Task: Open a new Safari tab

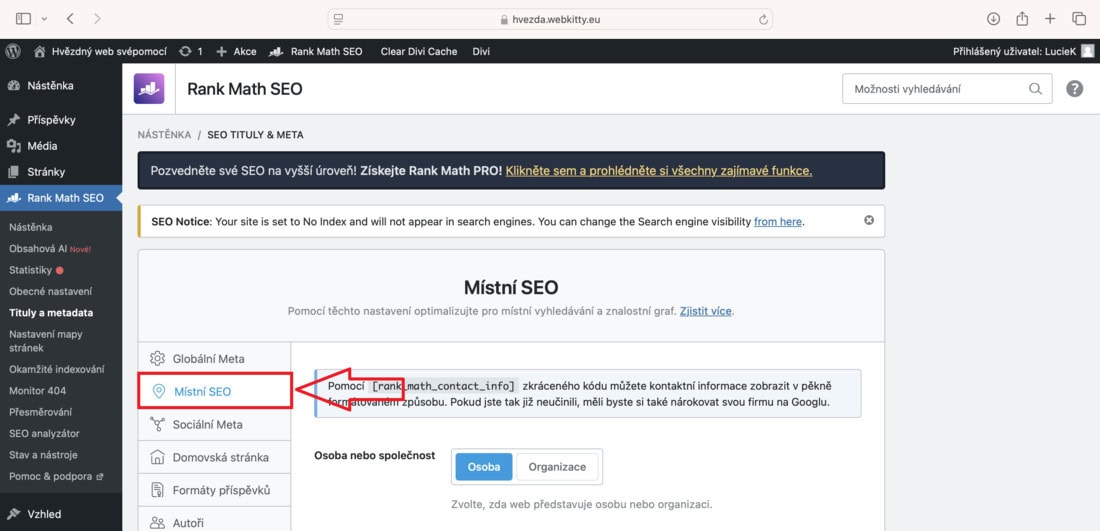Action: 1049,19
